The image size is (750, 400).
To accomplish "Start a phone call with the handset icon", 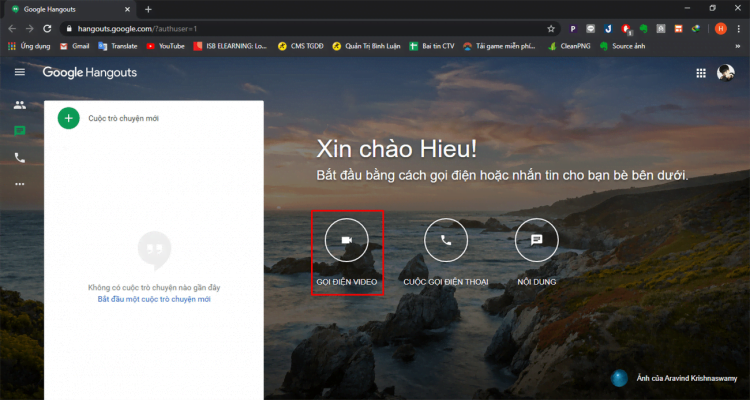I will 446,240.
